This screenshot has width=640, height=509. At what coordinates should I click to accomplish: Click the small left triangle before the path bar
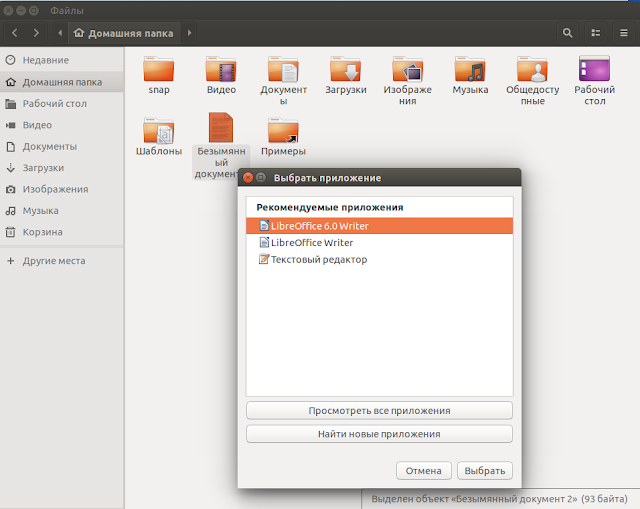pyautogui.click(x=60, y=33)
